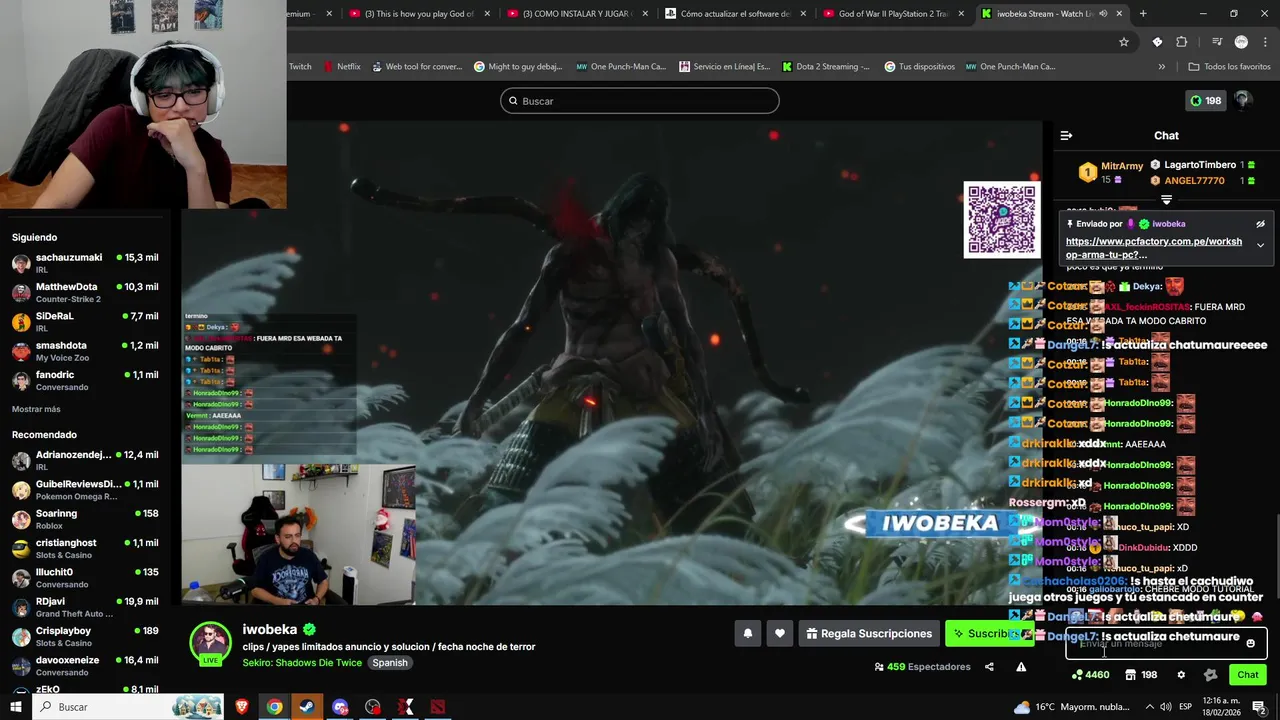The height and width of the screenshot is (720, 1280).
Task: Hide the pinned chat message
Action: (x=1260, y=224)
